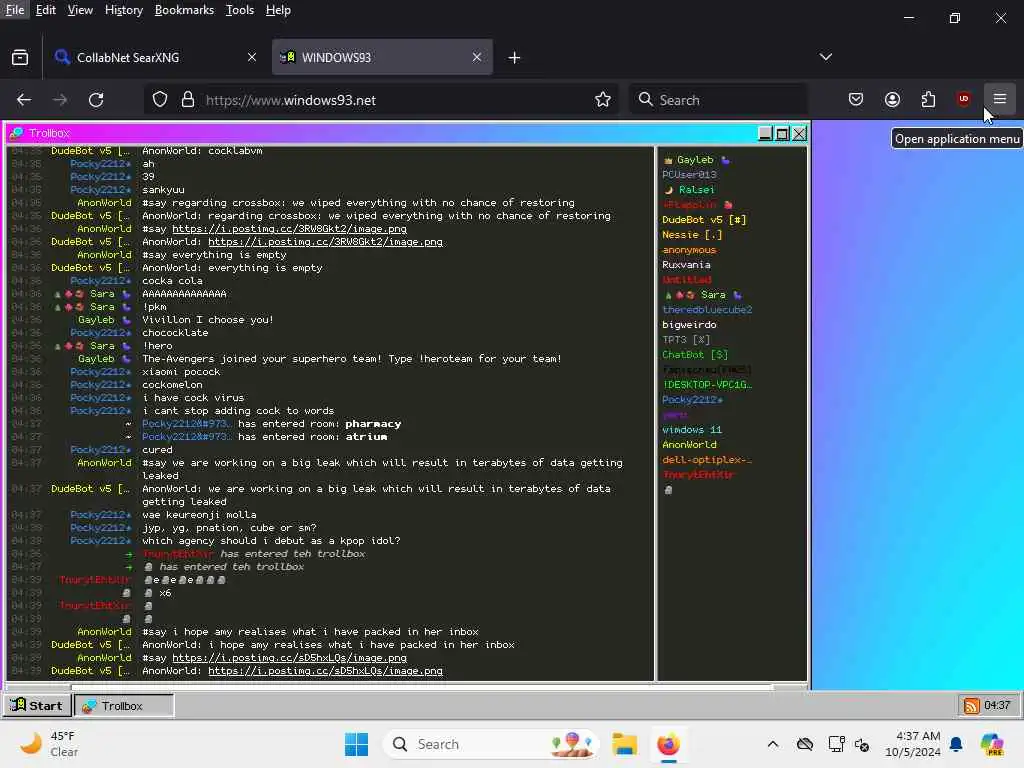Open Firefox application menu hamburger icon

coord(999,99)
